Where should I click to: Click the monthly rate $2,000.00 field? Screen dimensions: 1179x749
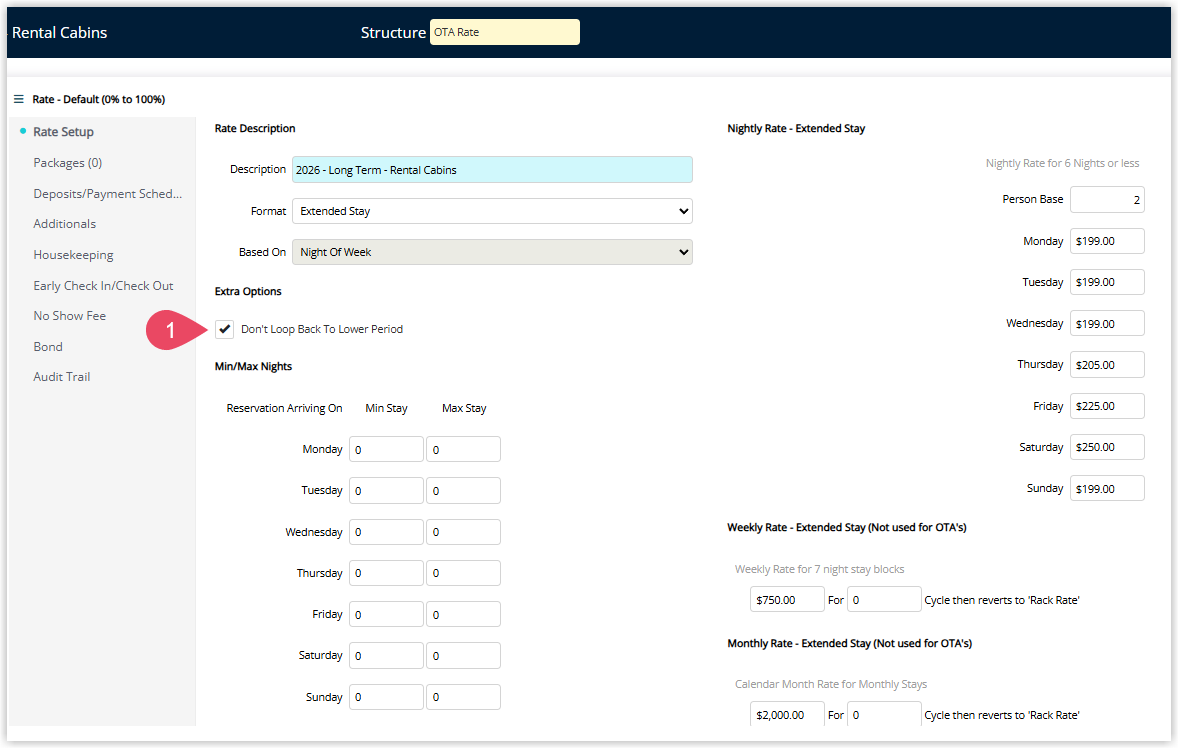point(787,714)
